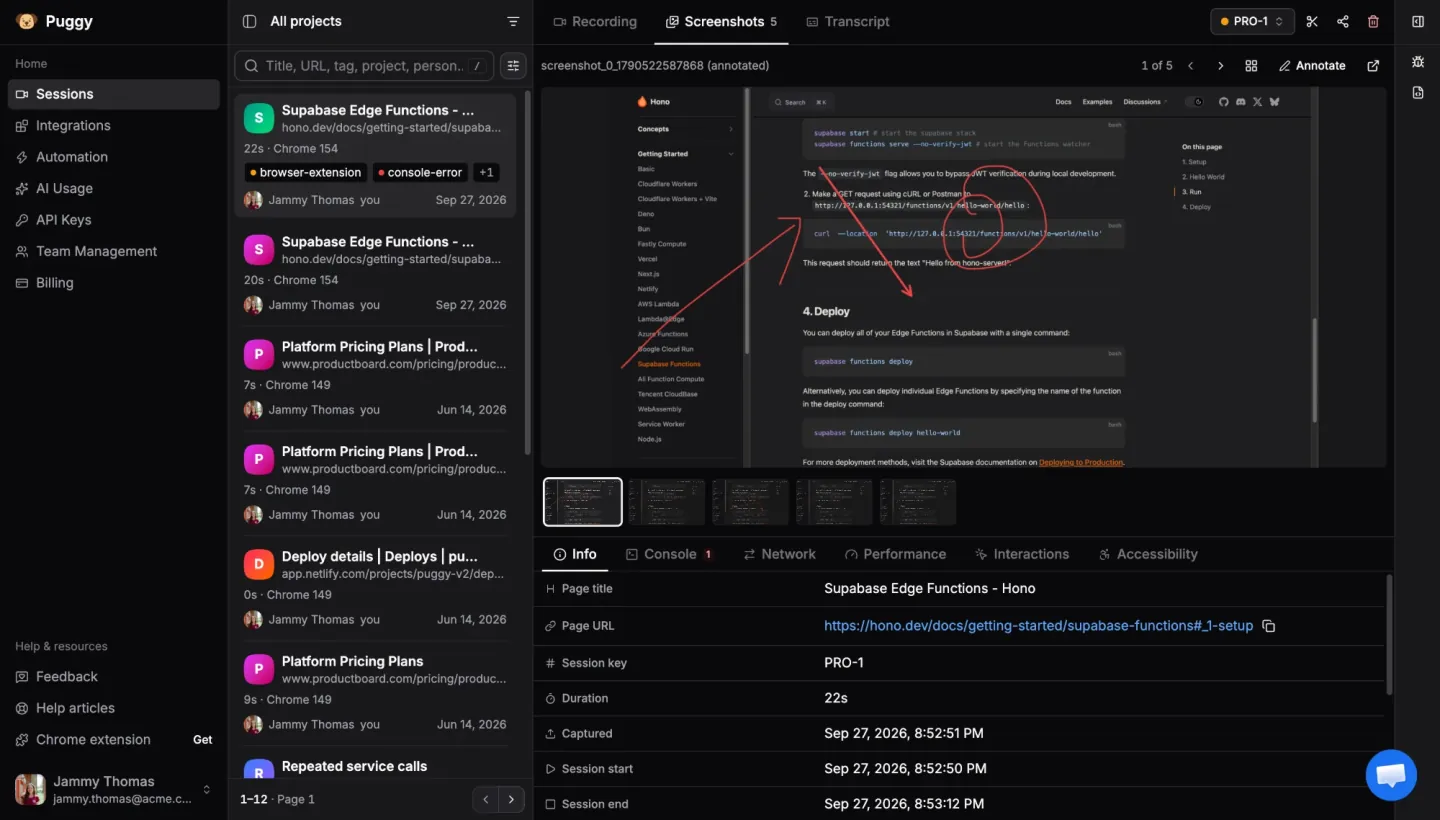Switch to screenshot grid view
The height and width of the screenshot is (820, 1440).
[1251, 66]
